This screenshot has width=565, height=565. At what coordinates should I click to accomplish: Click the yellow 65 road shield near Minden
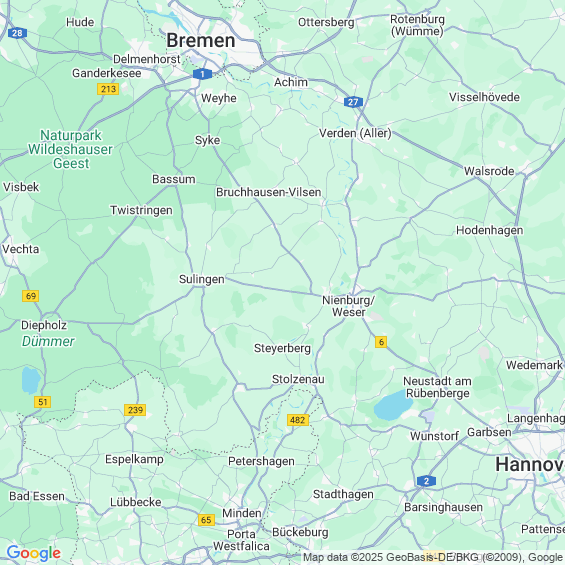[206, 520]
